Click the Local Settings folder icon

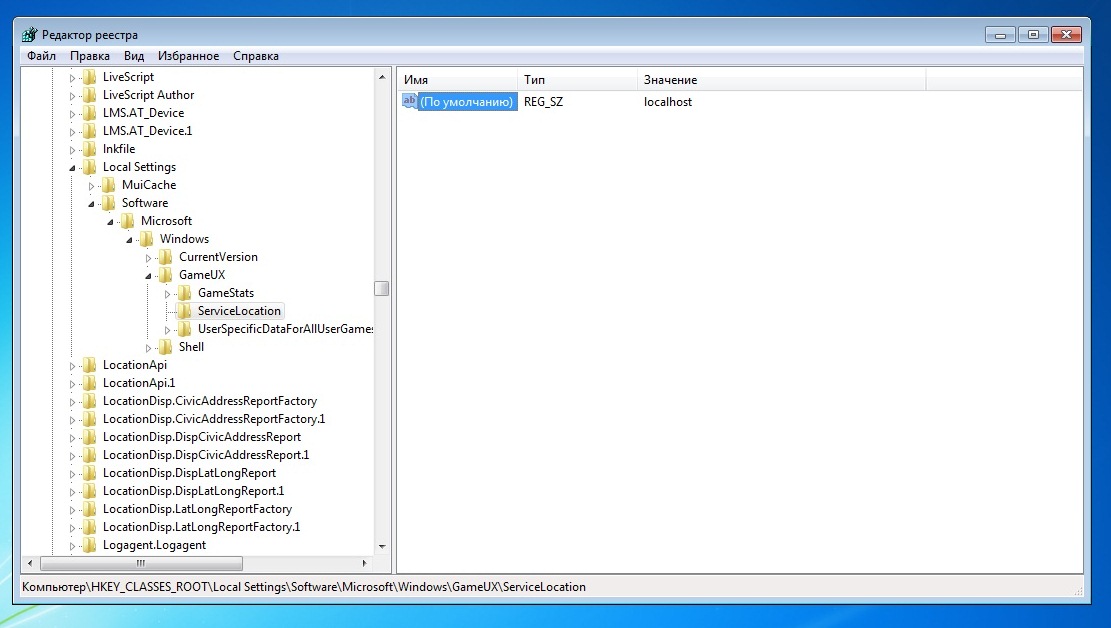tap(89, 167)
